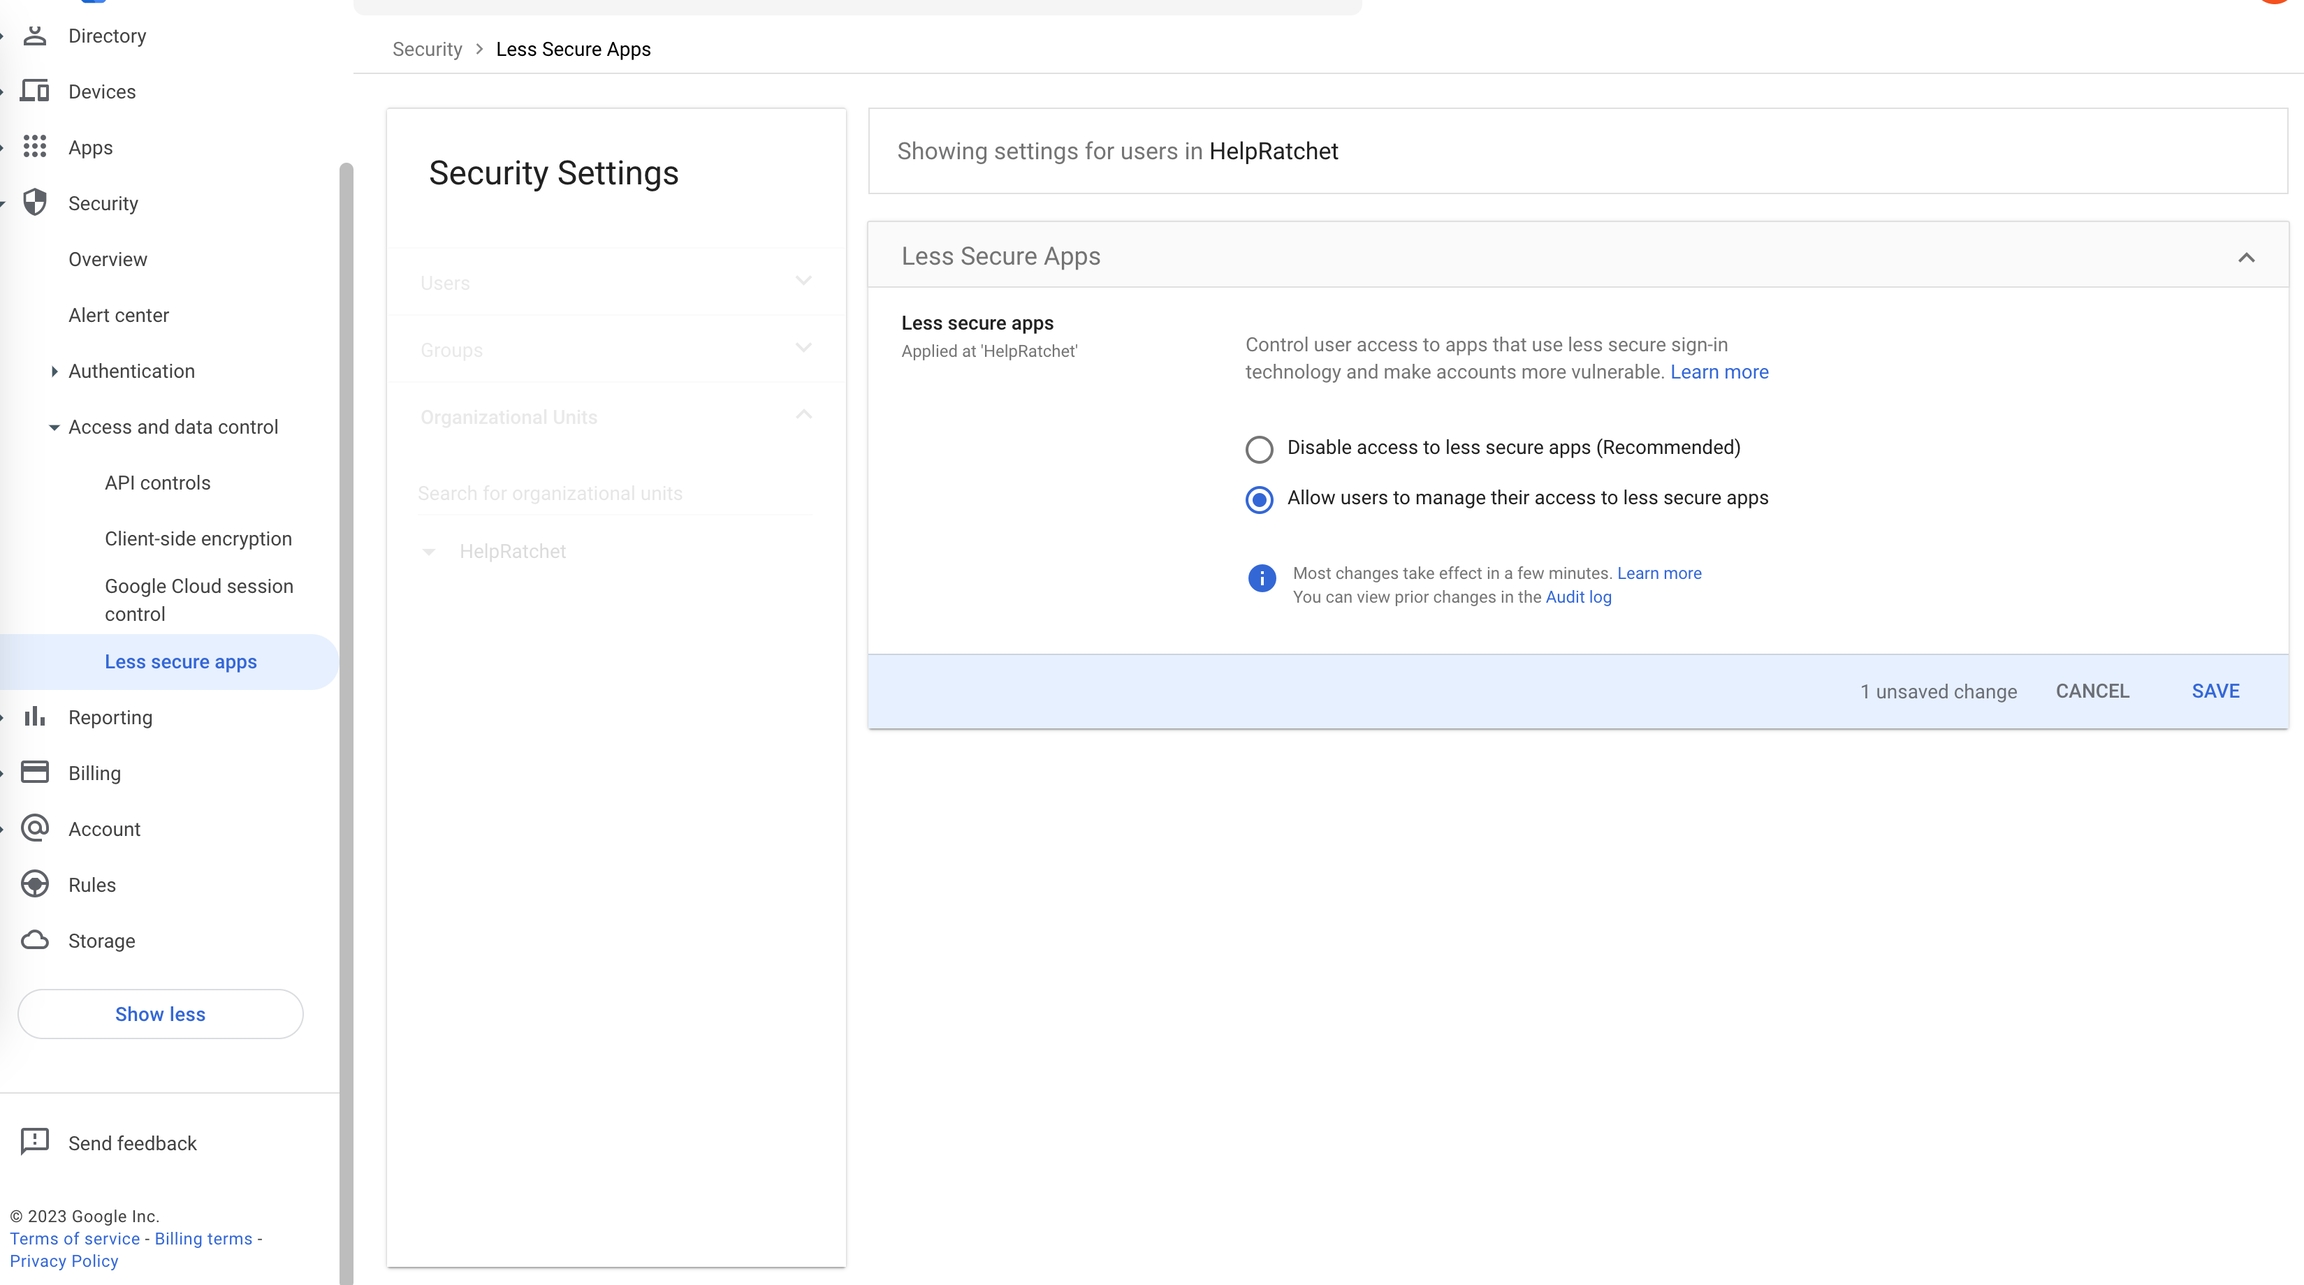Click the Reporting bar chart icon

(35, 716)
